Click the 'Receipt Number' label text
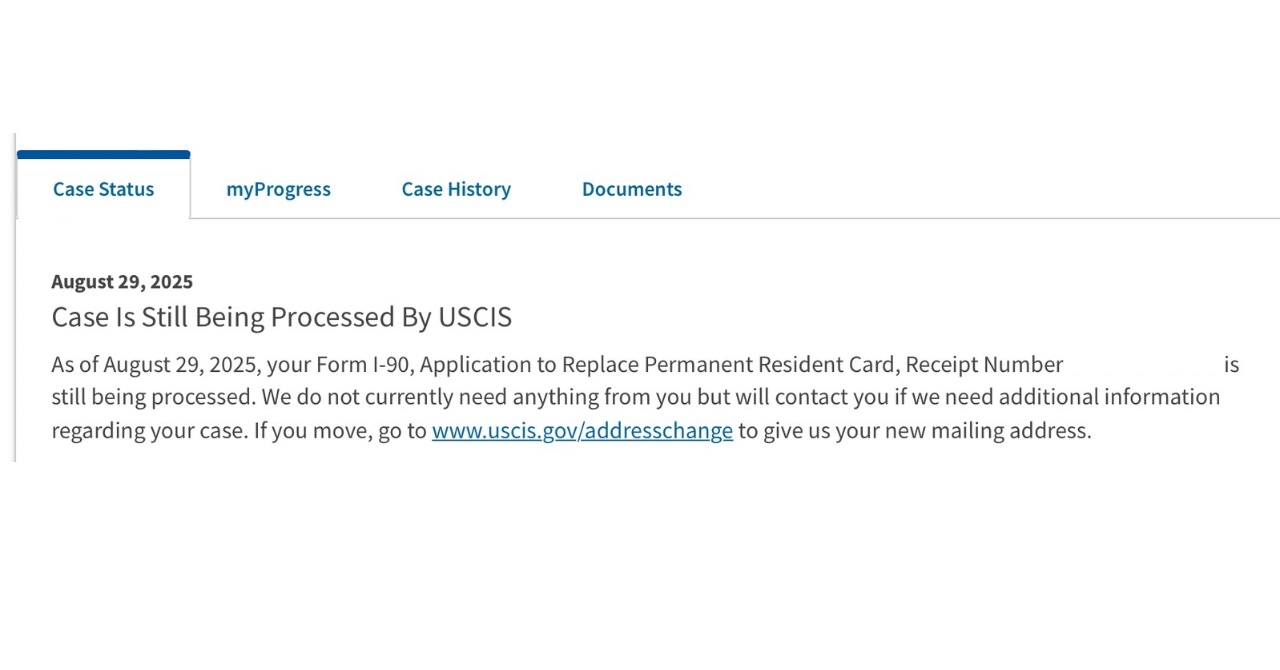 (x=984, y=365)
